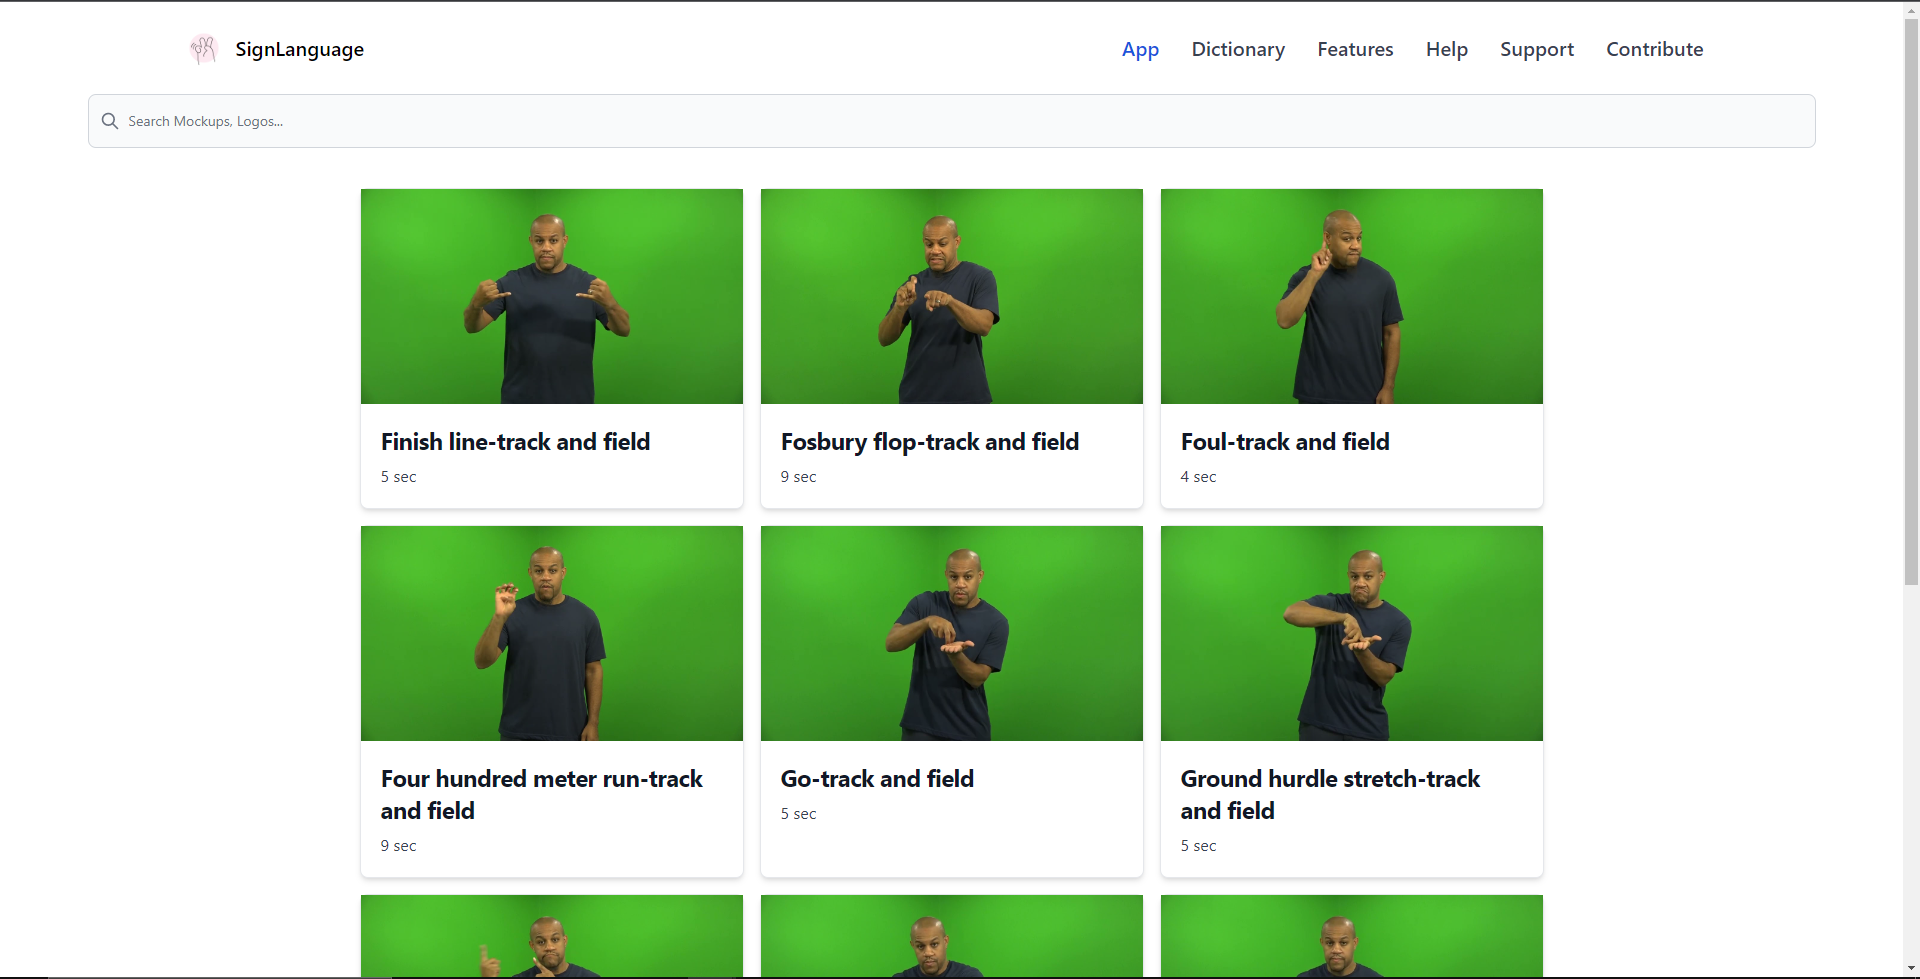
Task: Click the 9 sec duration under Four hundred meter run
Action: (398, 846)
